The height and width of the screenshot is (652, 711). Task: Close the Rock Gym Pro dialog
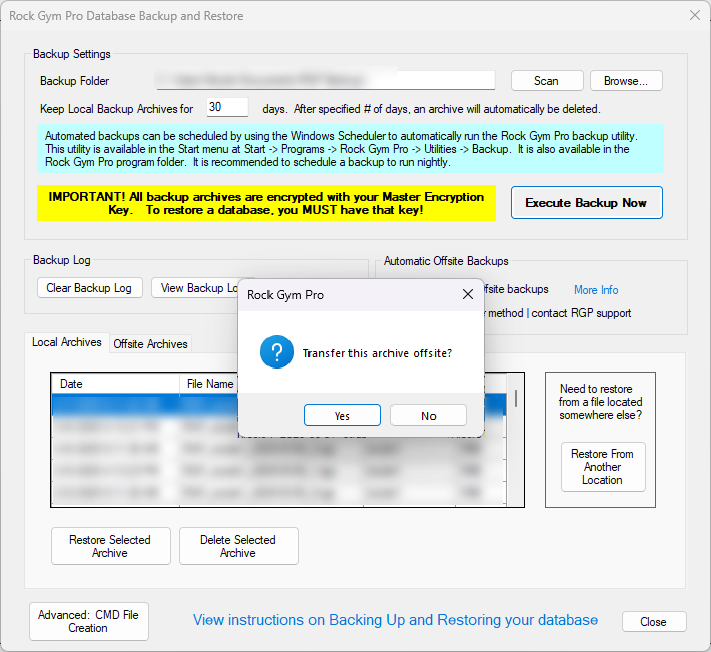(x=468, y=294)
